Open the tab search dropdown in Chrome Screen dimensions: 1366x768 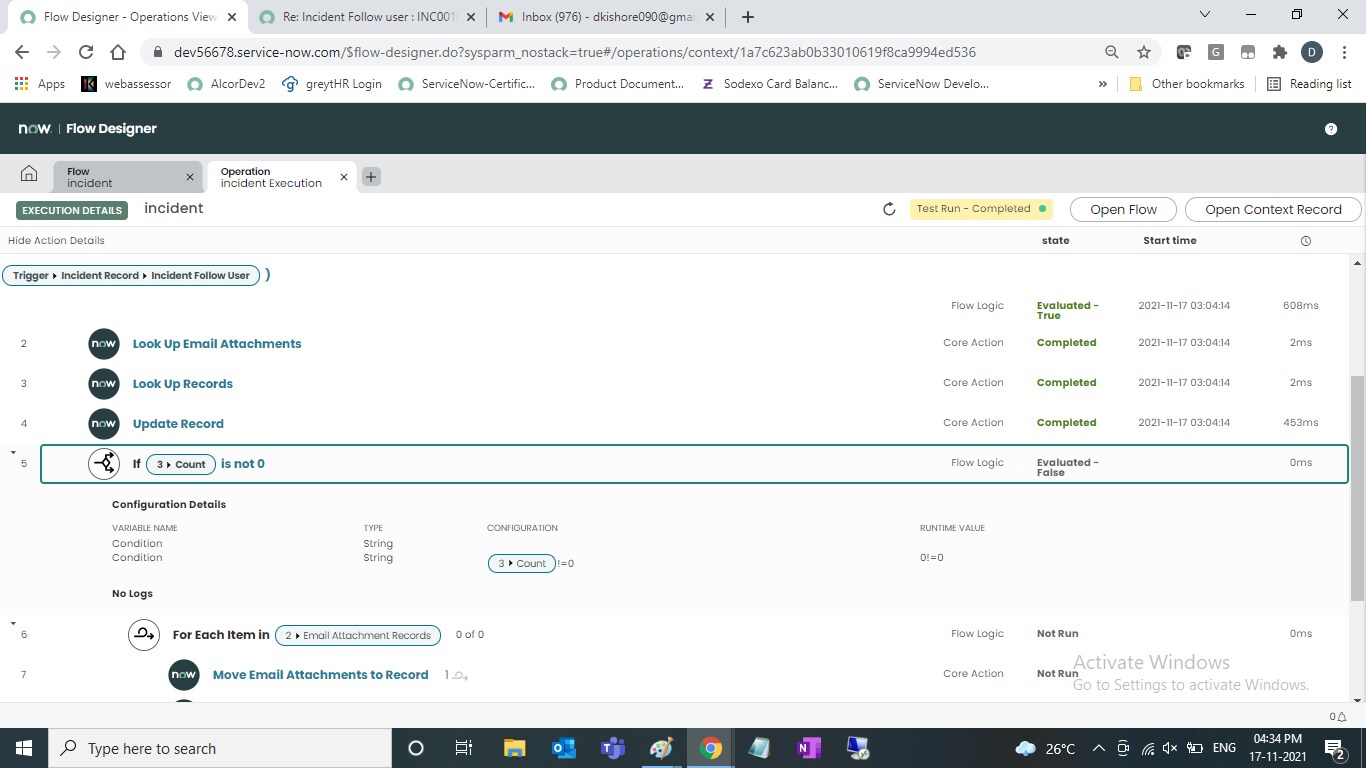1205,15
